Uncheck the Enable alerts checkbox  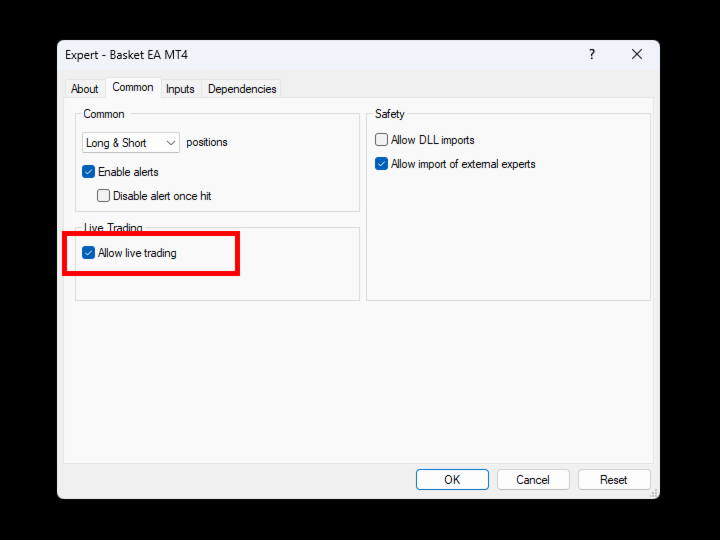click(x=89, y=172)
